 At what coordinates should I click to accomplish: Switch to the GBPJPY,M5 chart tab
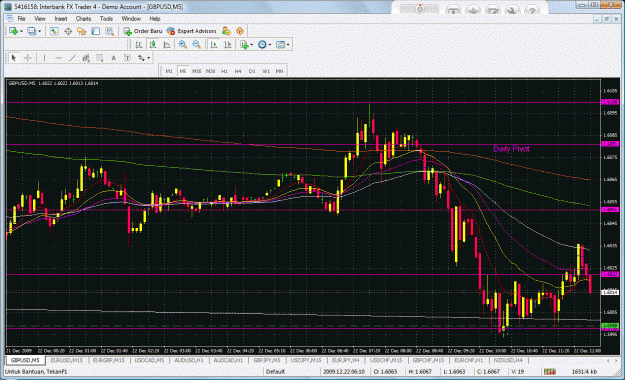click(267, 360)
